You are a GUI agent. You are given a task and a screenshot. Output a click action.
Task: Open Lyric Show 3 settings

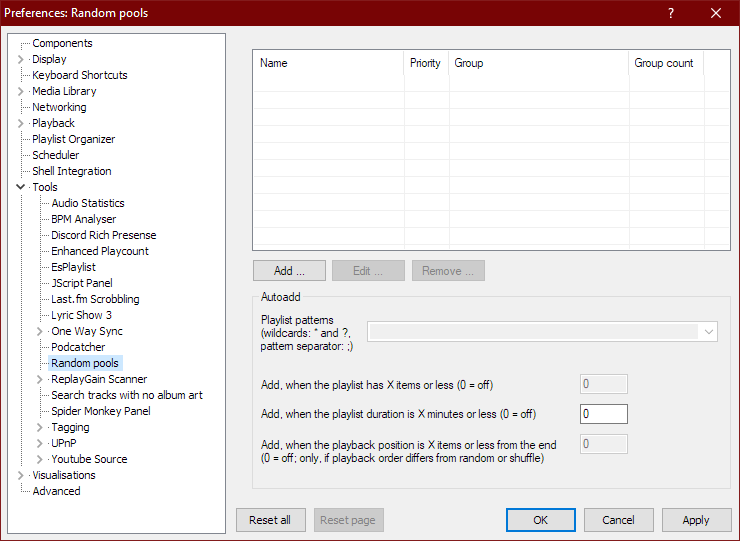pyautogui.click(x=81, y=316)
